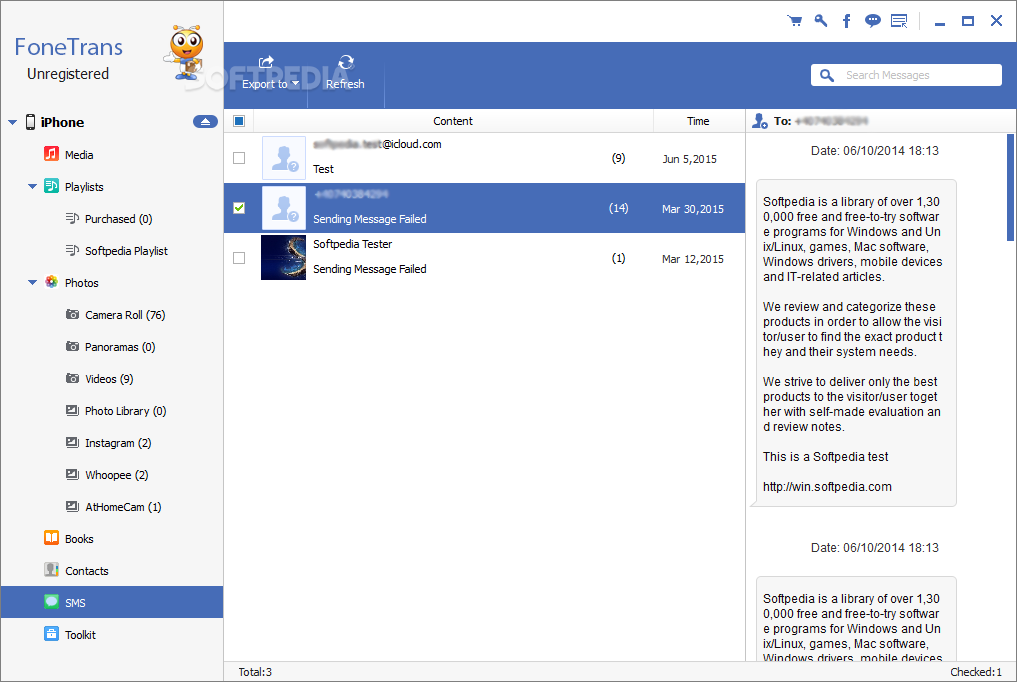Click the (14) message count

coord(618,208)
